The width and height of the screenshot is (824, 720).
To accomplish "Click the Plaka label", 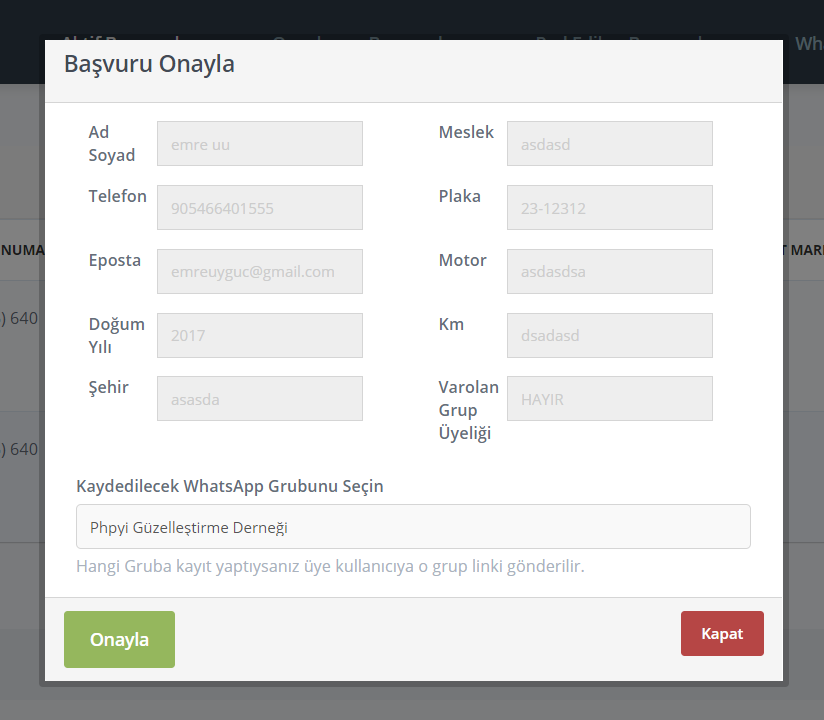I will [x=459, y=196].
